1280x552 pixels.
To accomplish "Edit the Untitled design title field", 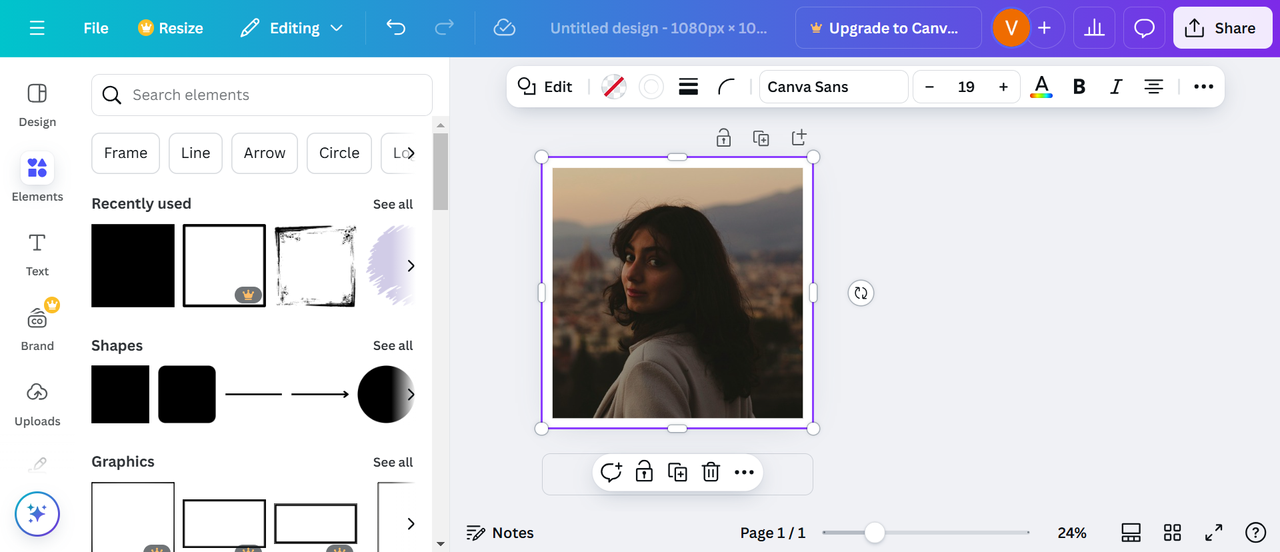I will point(659,28).
